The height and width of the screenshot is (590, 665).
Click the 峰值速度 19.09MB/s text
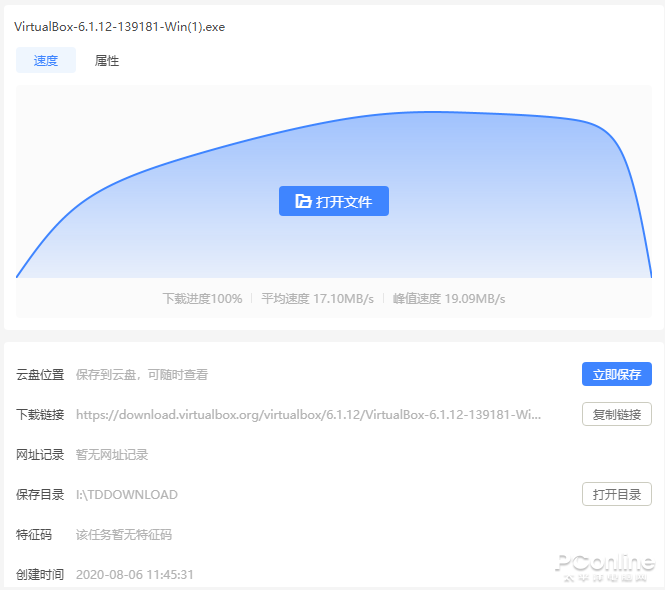[x=449, y=299]
